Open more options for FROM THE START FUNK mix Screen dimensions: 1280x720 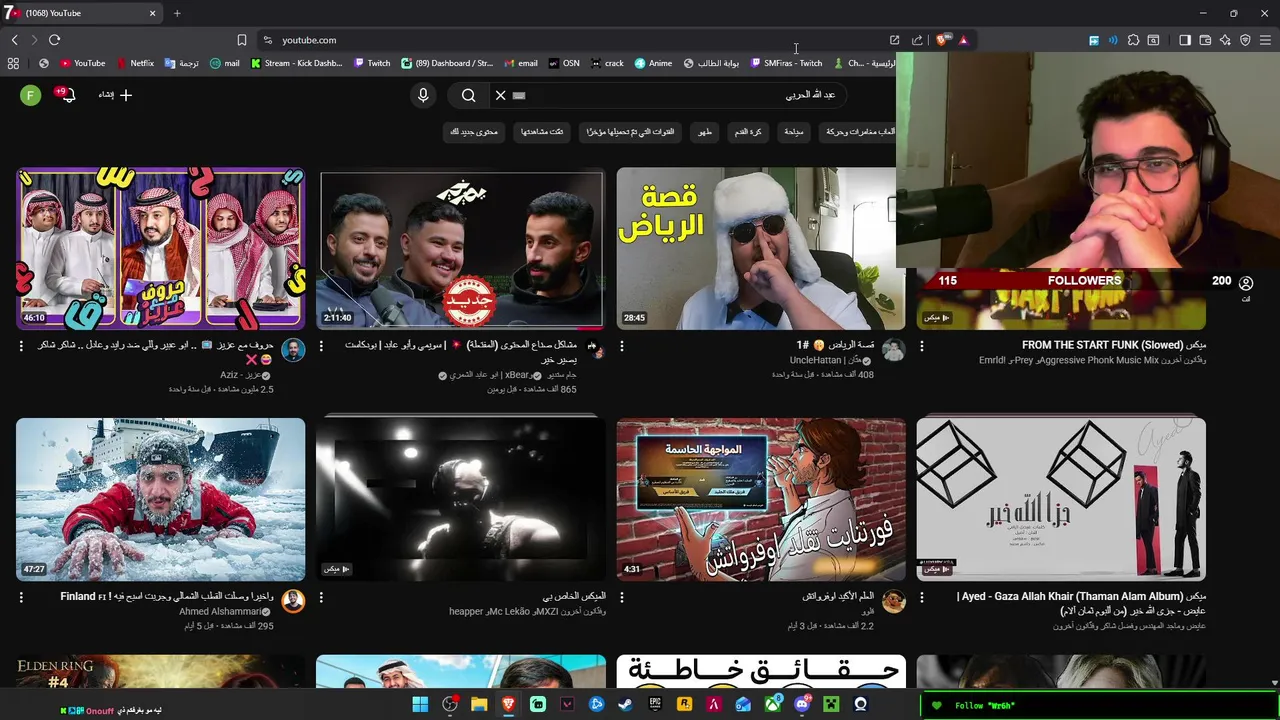click(x=922, y=346)
